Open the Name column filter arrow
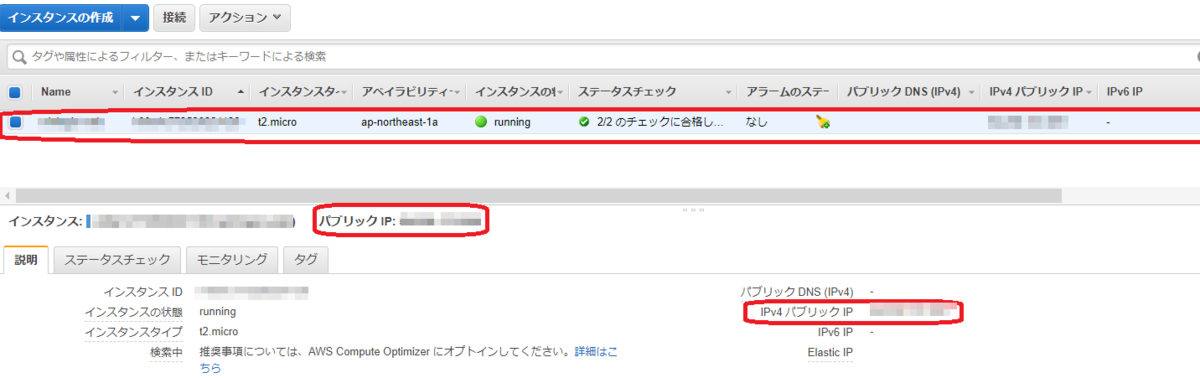 tap(116, 92)
